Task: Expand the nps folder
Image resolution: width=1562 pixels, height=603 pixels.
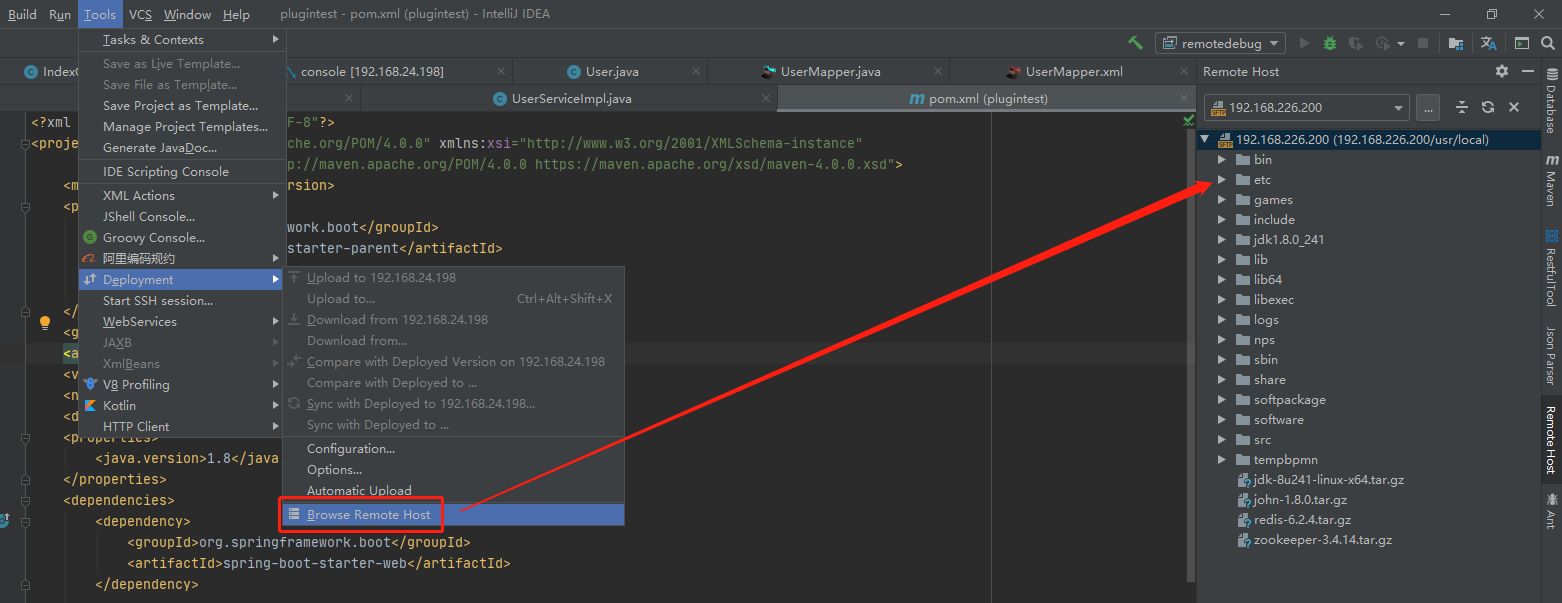Action: (1222, 339)
